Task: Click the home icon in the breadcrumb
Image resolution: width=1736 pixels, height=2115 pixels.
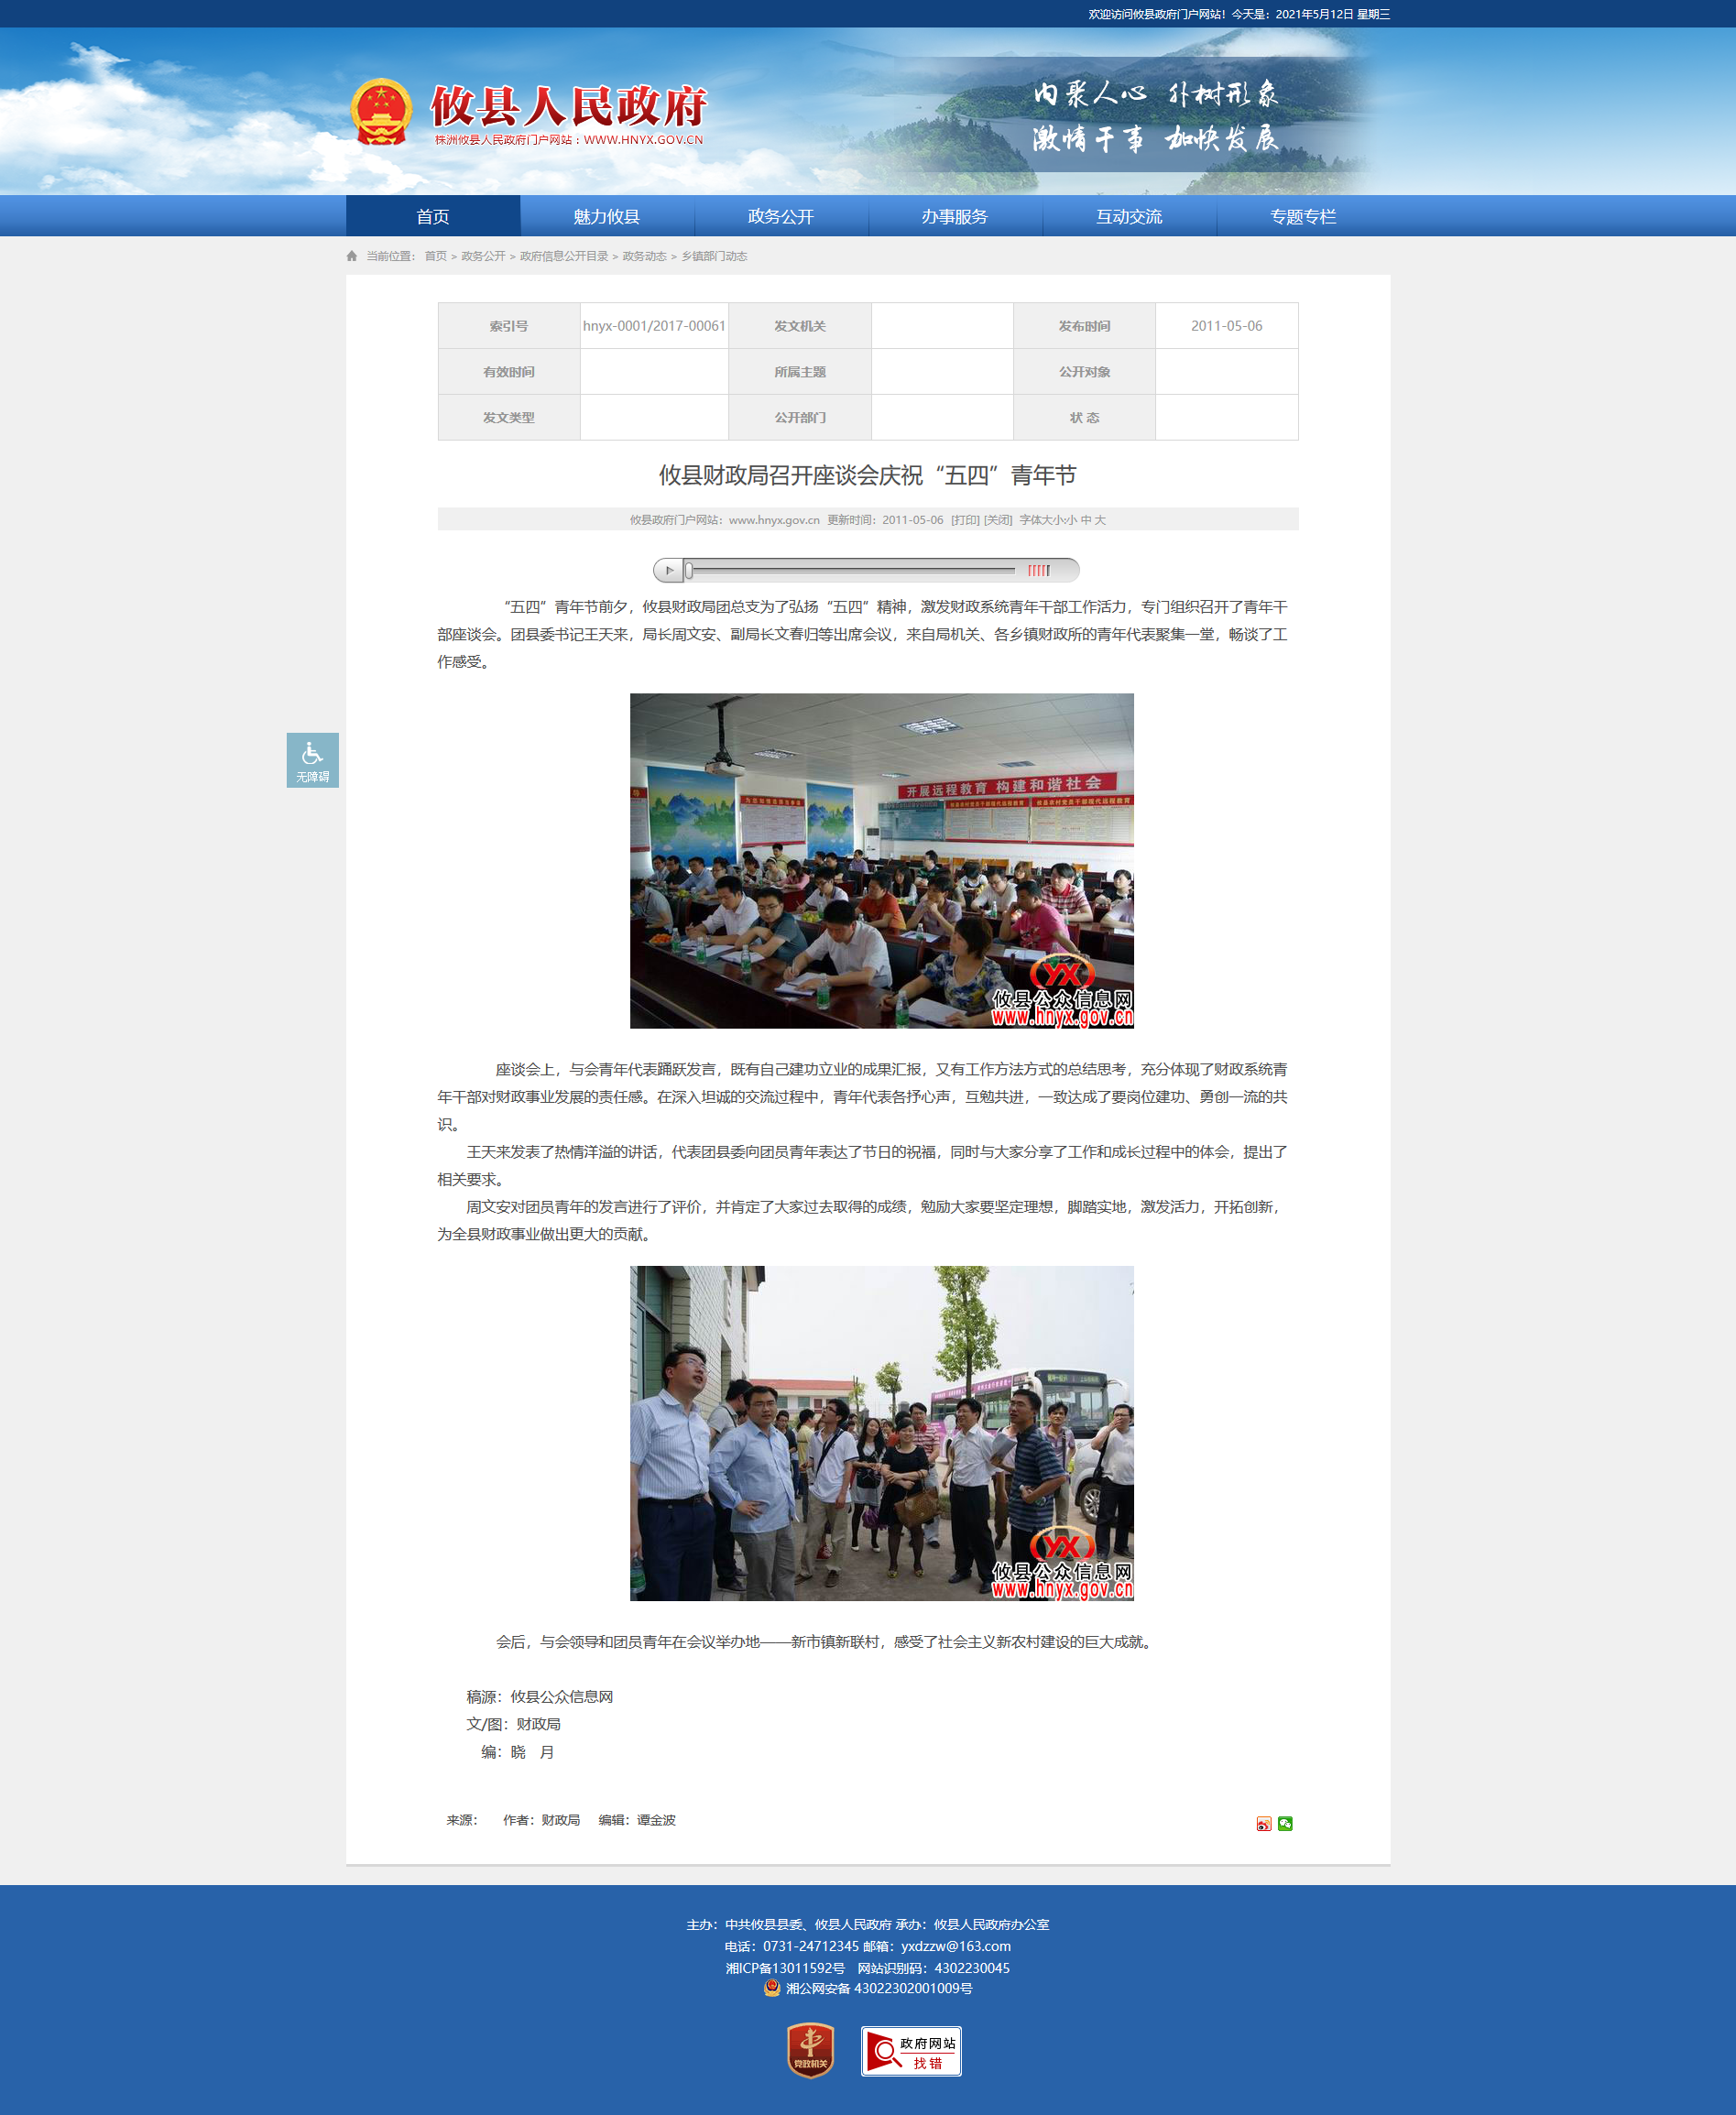Action: (x=352, y=256)
